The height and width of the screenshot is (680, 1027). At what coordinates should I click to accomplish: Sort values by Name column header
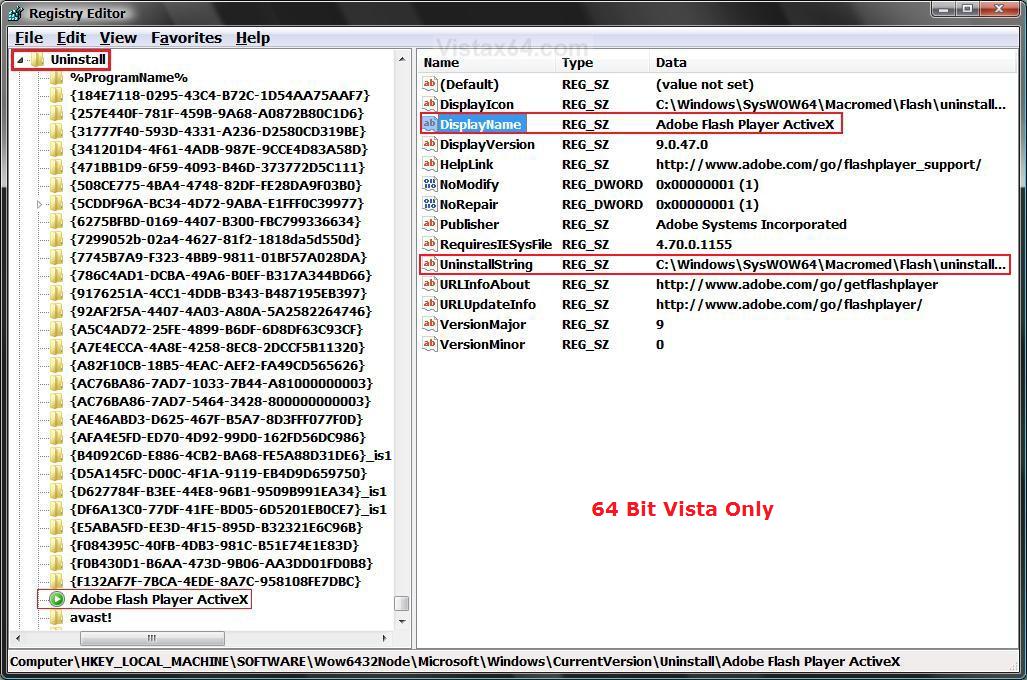coord(485,62)
